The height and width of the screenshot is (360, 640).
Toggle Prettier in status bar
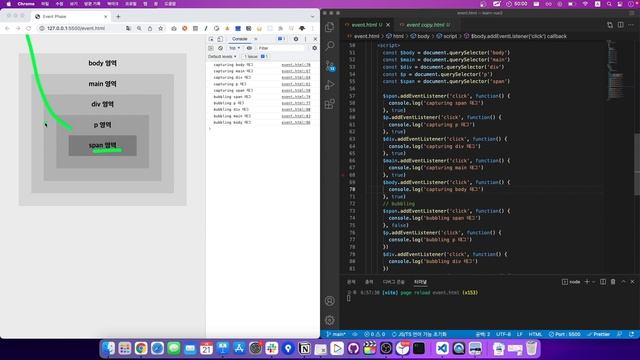click(598, 334)
